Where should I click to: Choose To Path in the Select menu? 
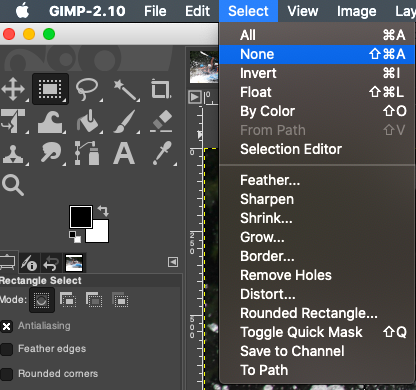point(317,370)
